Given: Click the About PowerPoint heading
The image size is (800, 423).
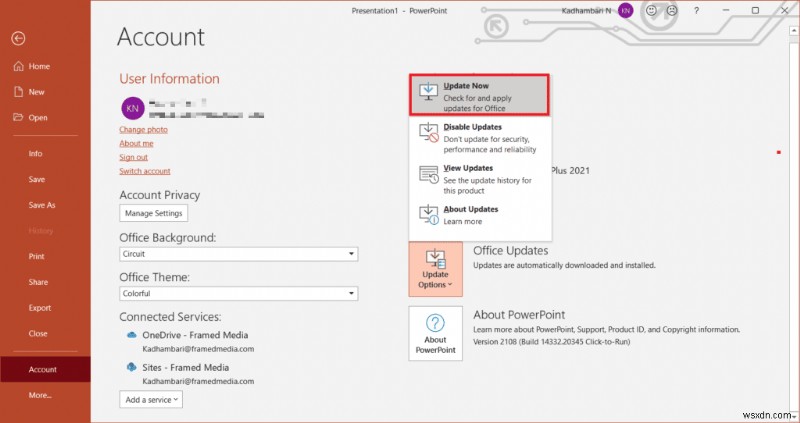Looking at the screenshot, I should [x=519, y=315].
